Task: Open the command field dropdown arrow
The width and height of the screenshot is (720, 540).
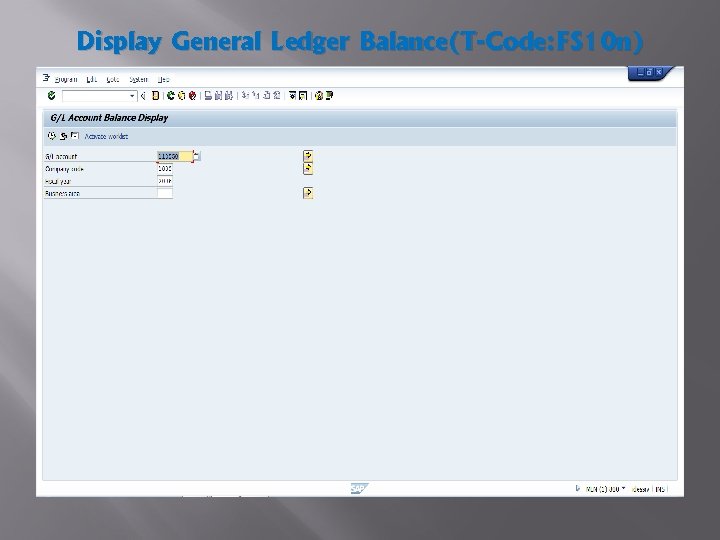Action: tap(132, 96)
